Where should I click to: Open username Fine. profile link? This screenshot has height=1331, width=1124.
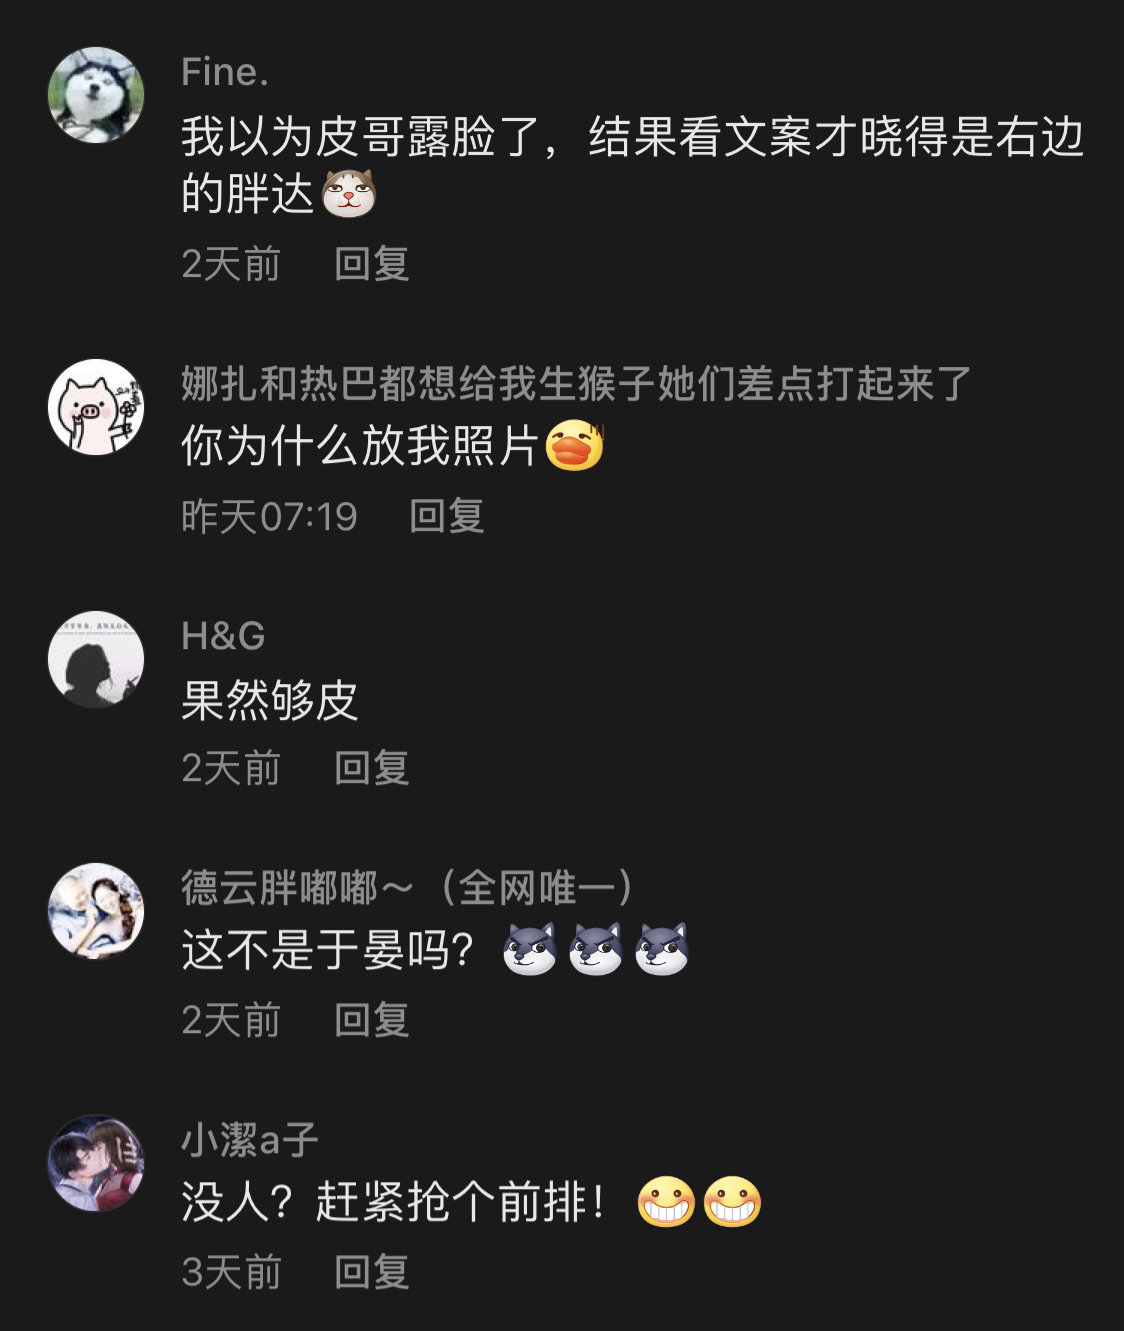tap(225, 72)
